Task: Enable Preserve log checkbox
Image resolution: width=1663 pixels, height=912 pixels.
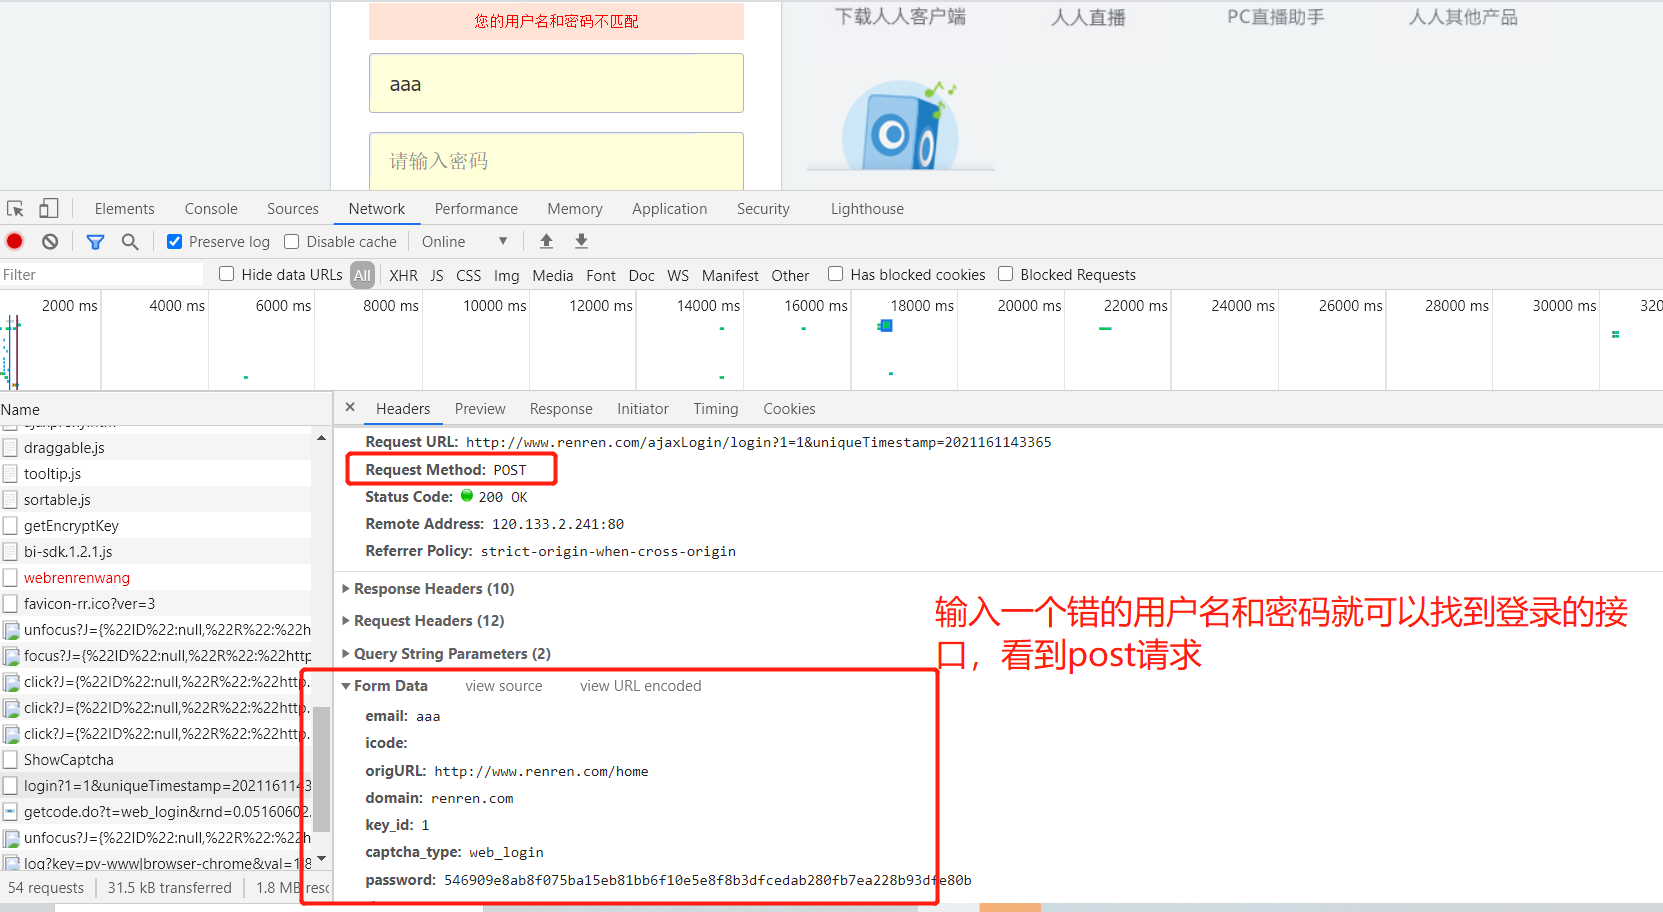Action: click(174, 241)
